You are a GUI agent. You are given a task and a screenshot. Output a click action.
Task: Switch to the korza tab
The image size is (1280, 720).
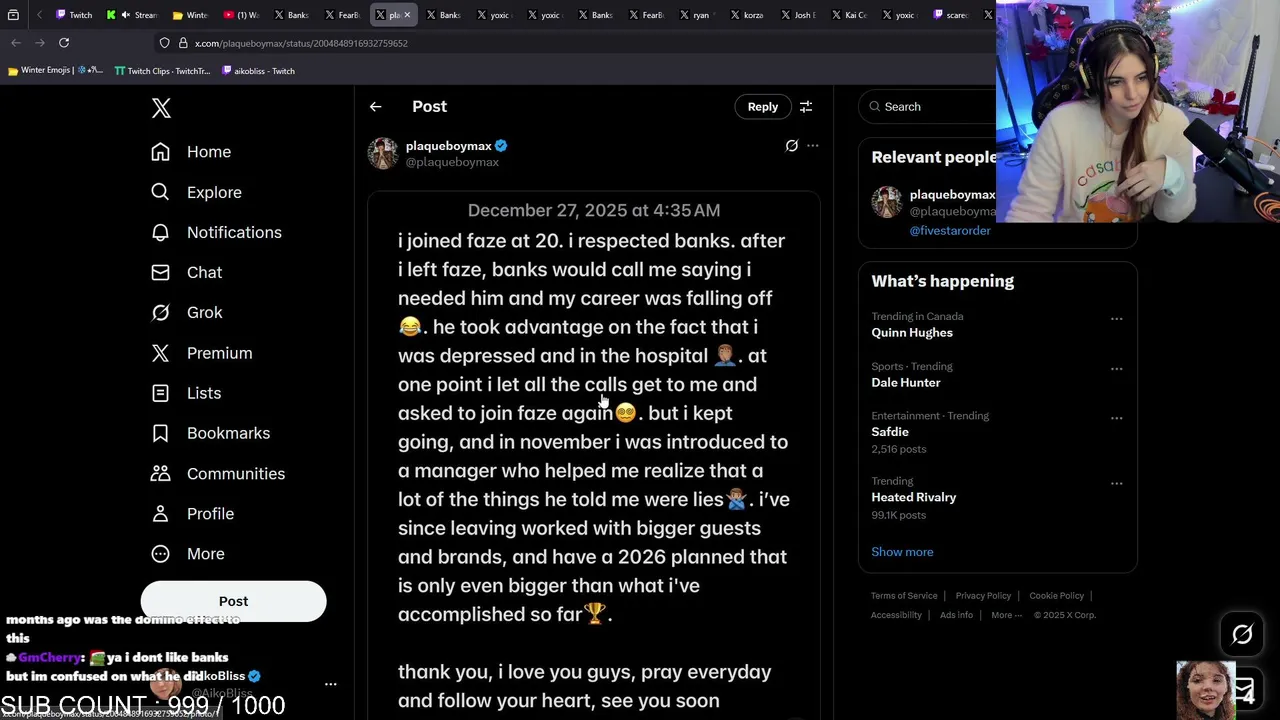click(x=747, y=15)
